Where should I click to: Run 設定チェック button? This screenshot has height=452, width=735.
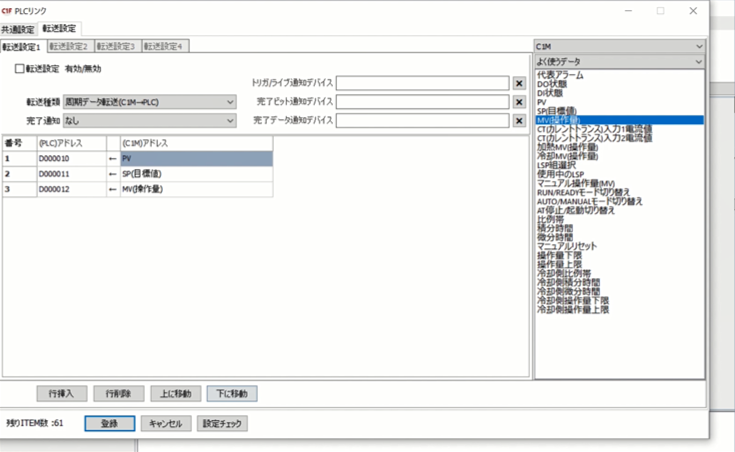point(222,423)
